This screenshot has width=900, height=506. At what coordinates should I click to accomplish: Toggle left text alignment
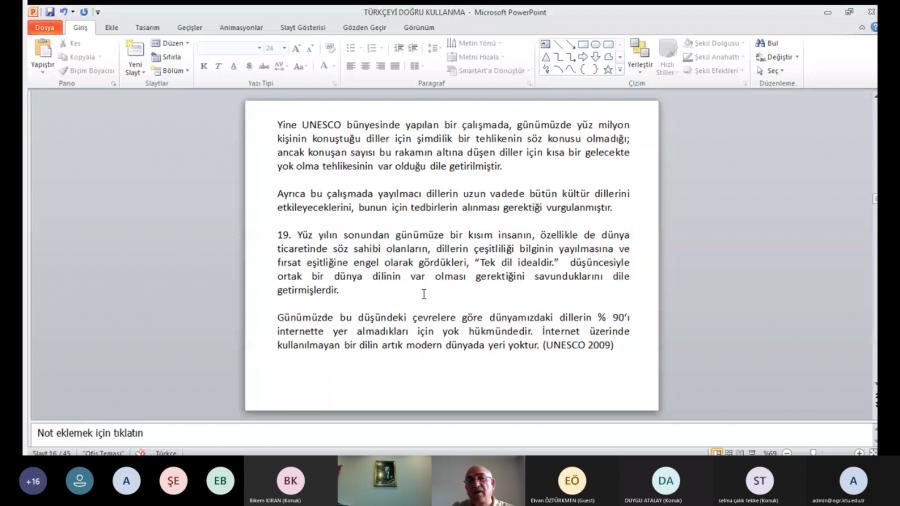(x=351, y=66)
